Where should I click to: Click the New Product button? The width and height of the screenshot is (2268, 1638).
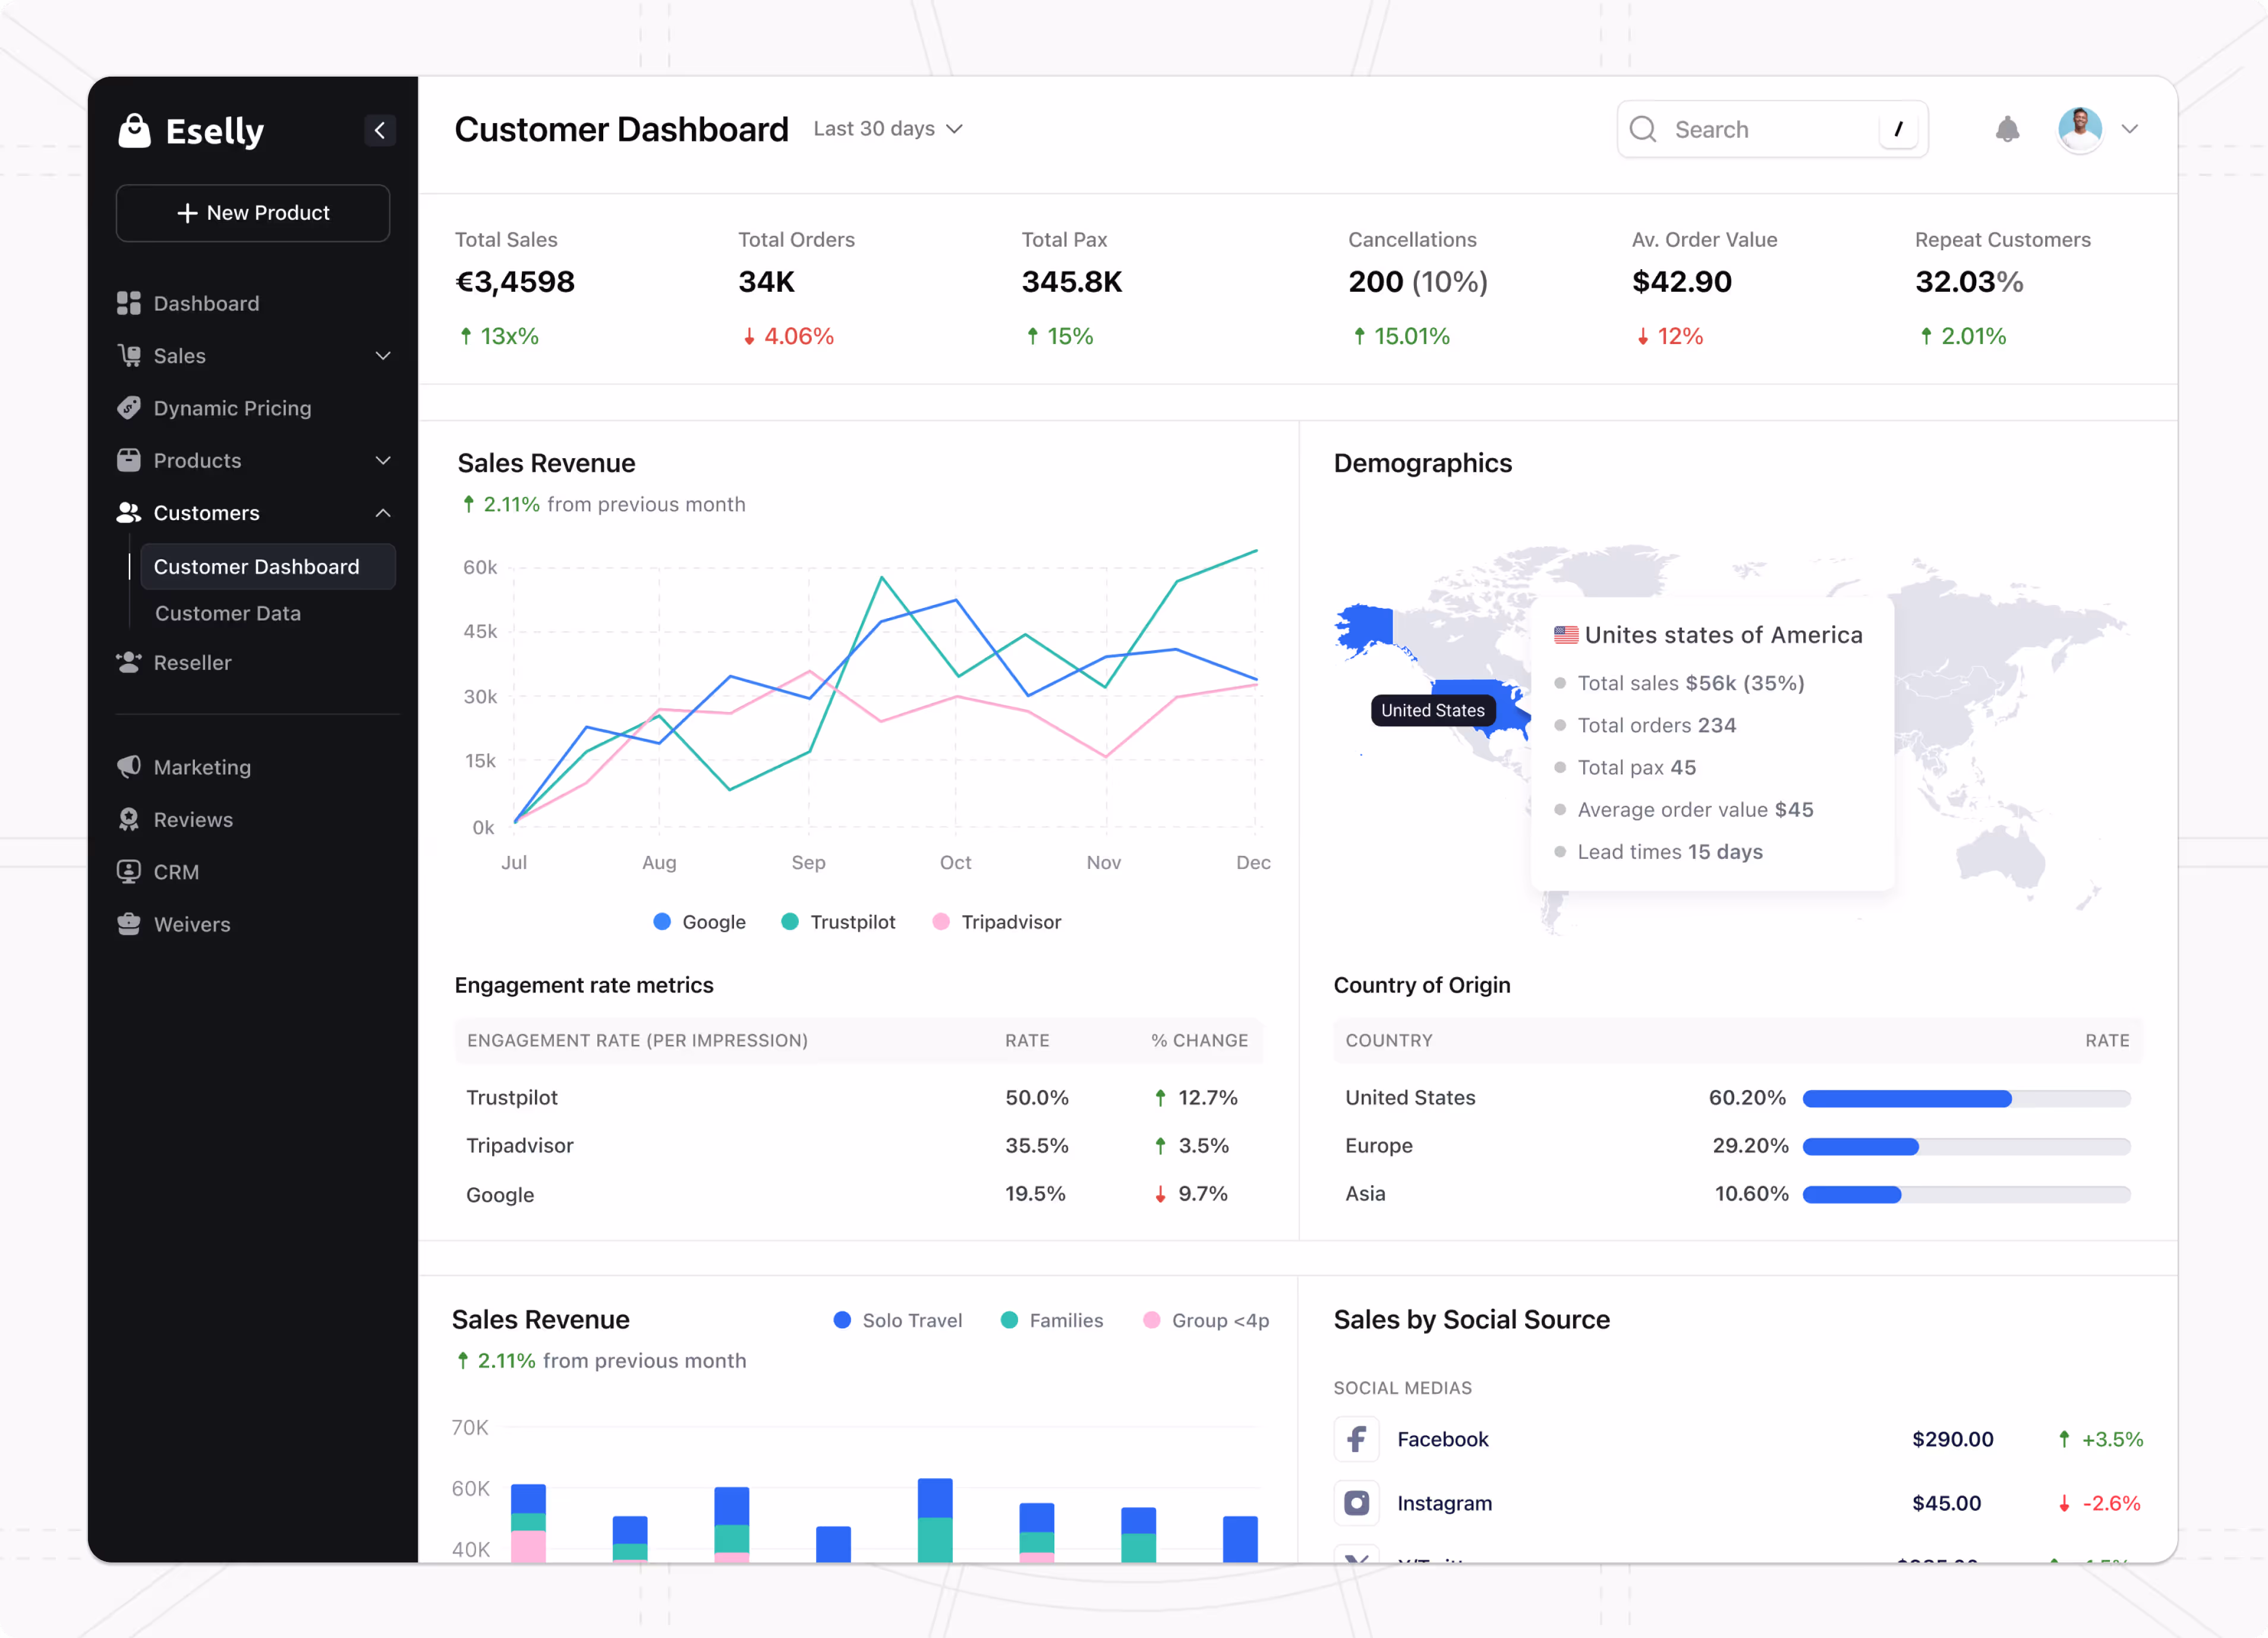[253, 213]
